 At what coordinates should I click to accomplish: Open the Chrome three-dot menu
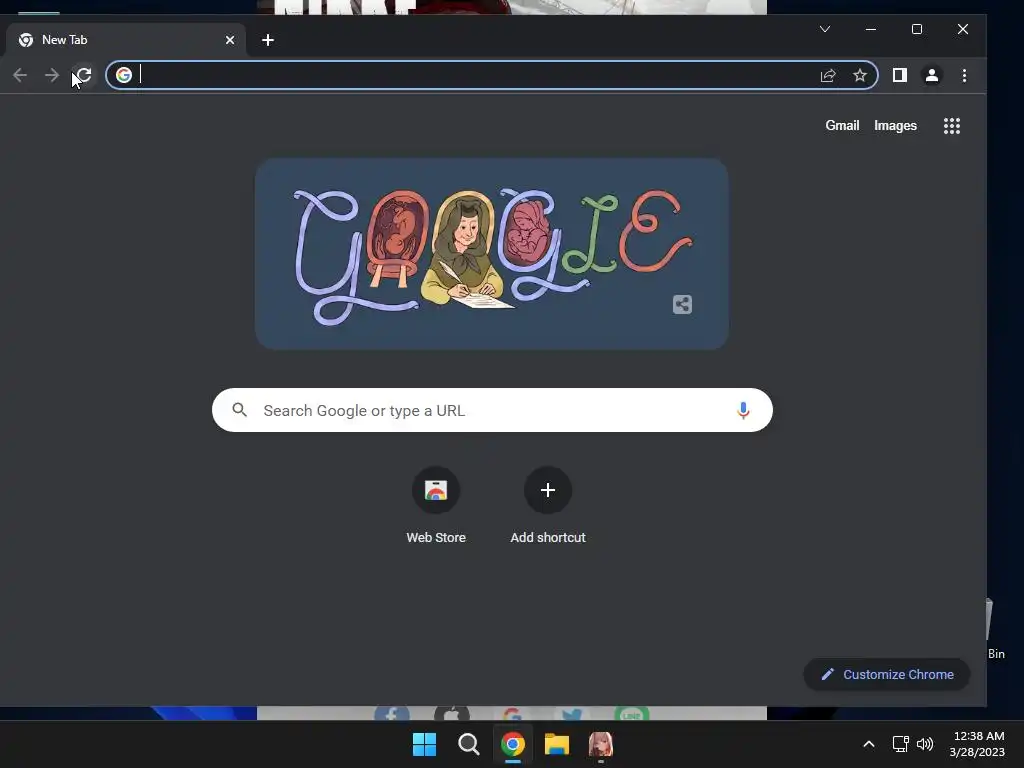965,75
